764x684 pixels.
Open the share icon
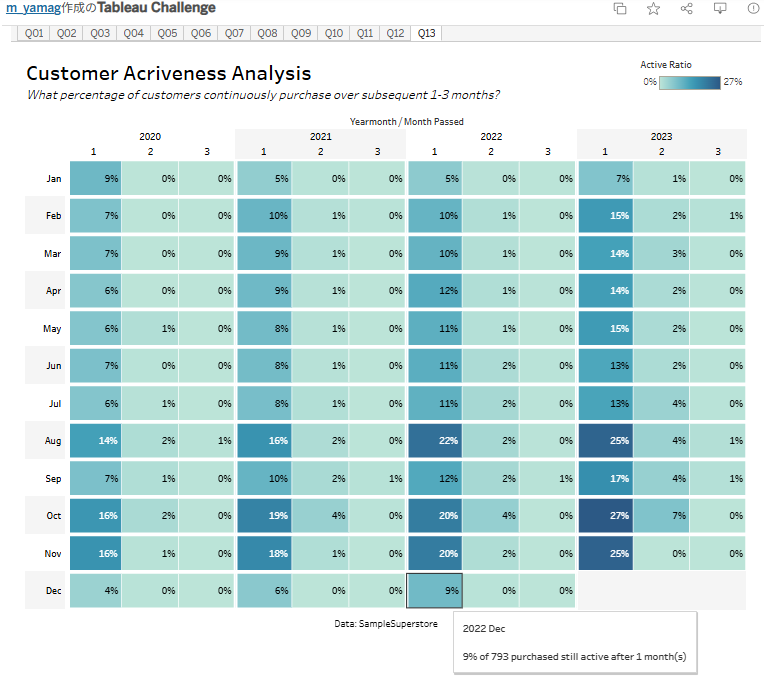coord(687,8)
